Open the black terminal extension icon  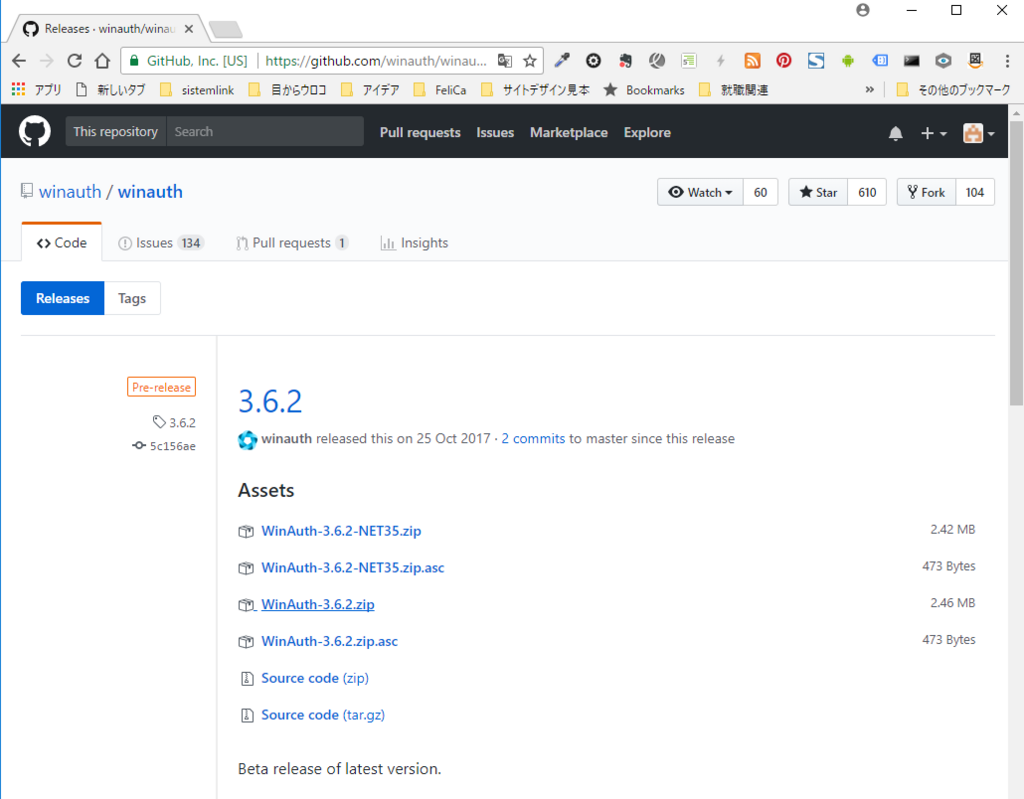911,61
